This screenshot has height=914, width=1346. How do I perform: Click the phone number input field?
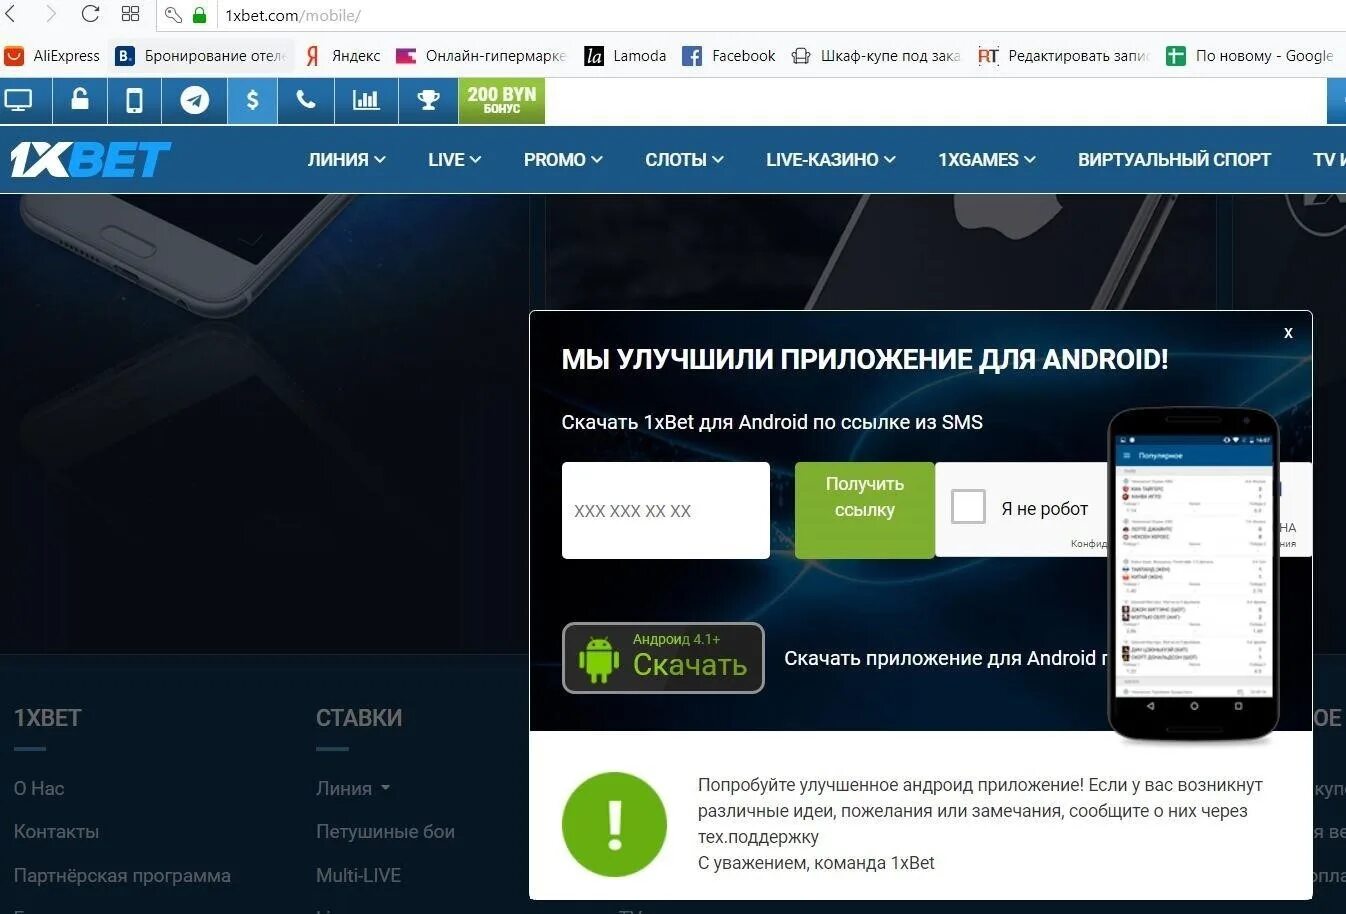click(x=666, y=510)
